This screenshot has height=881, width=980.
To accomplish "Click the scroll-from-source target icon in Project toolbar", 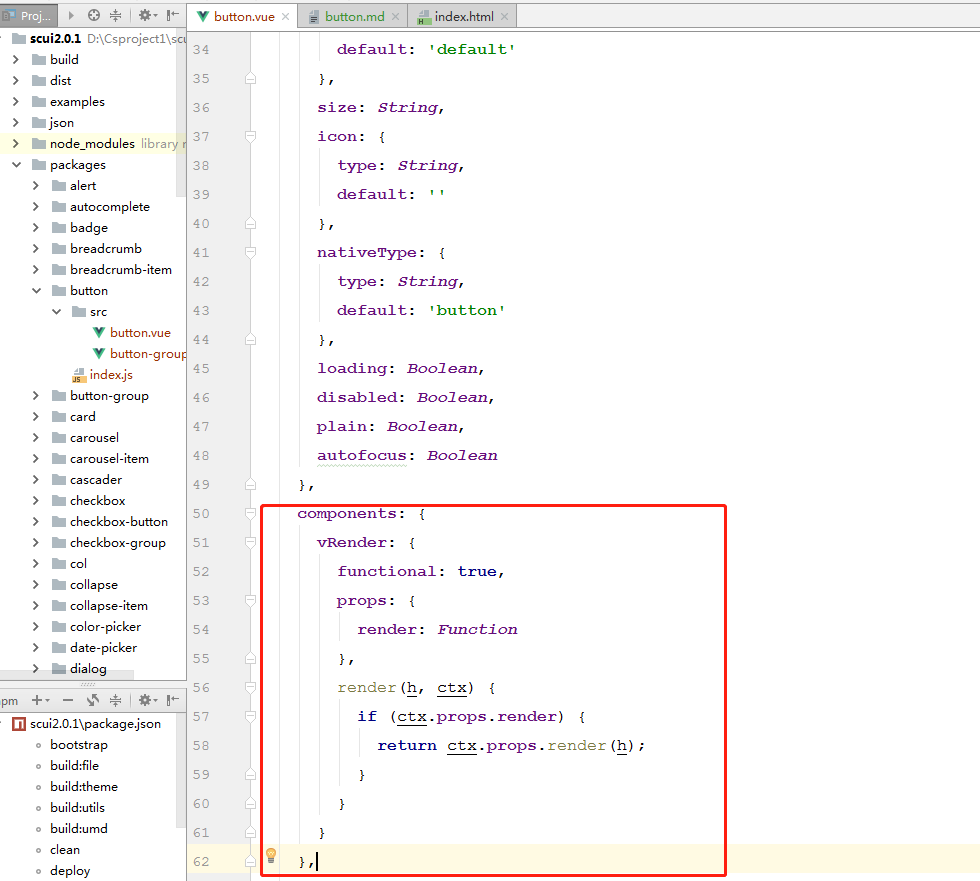I will tap(94, 16).
